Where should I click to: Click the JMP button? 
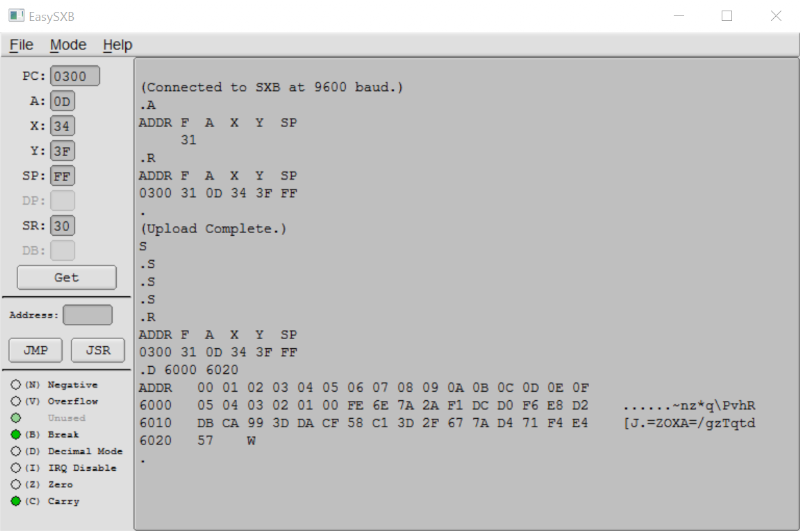click(x=36, y=350)
